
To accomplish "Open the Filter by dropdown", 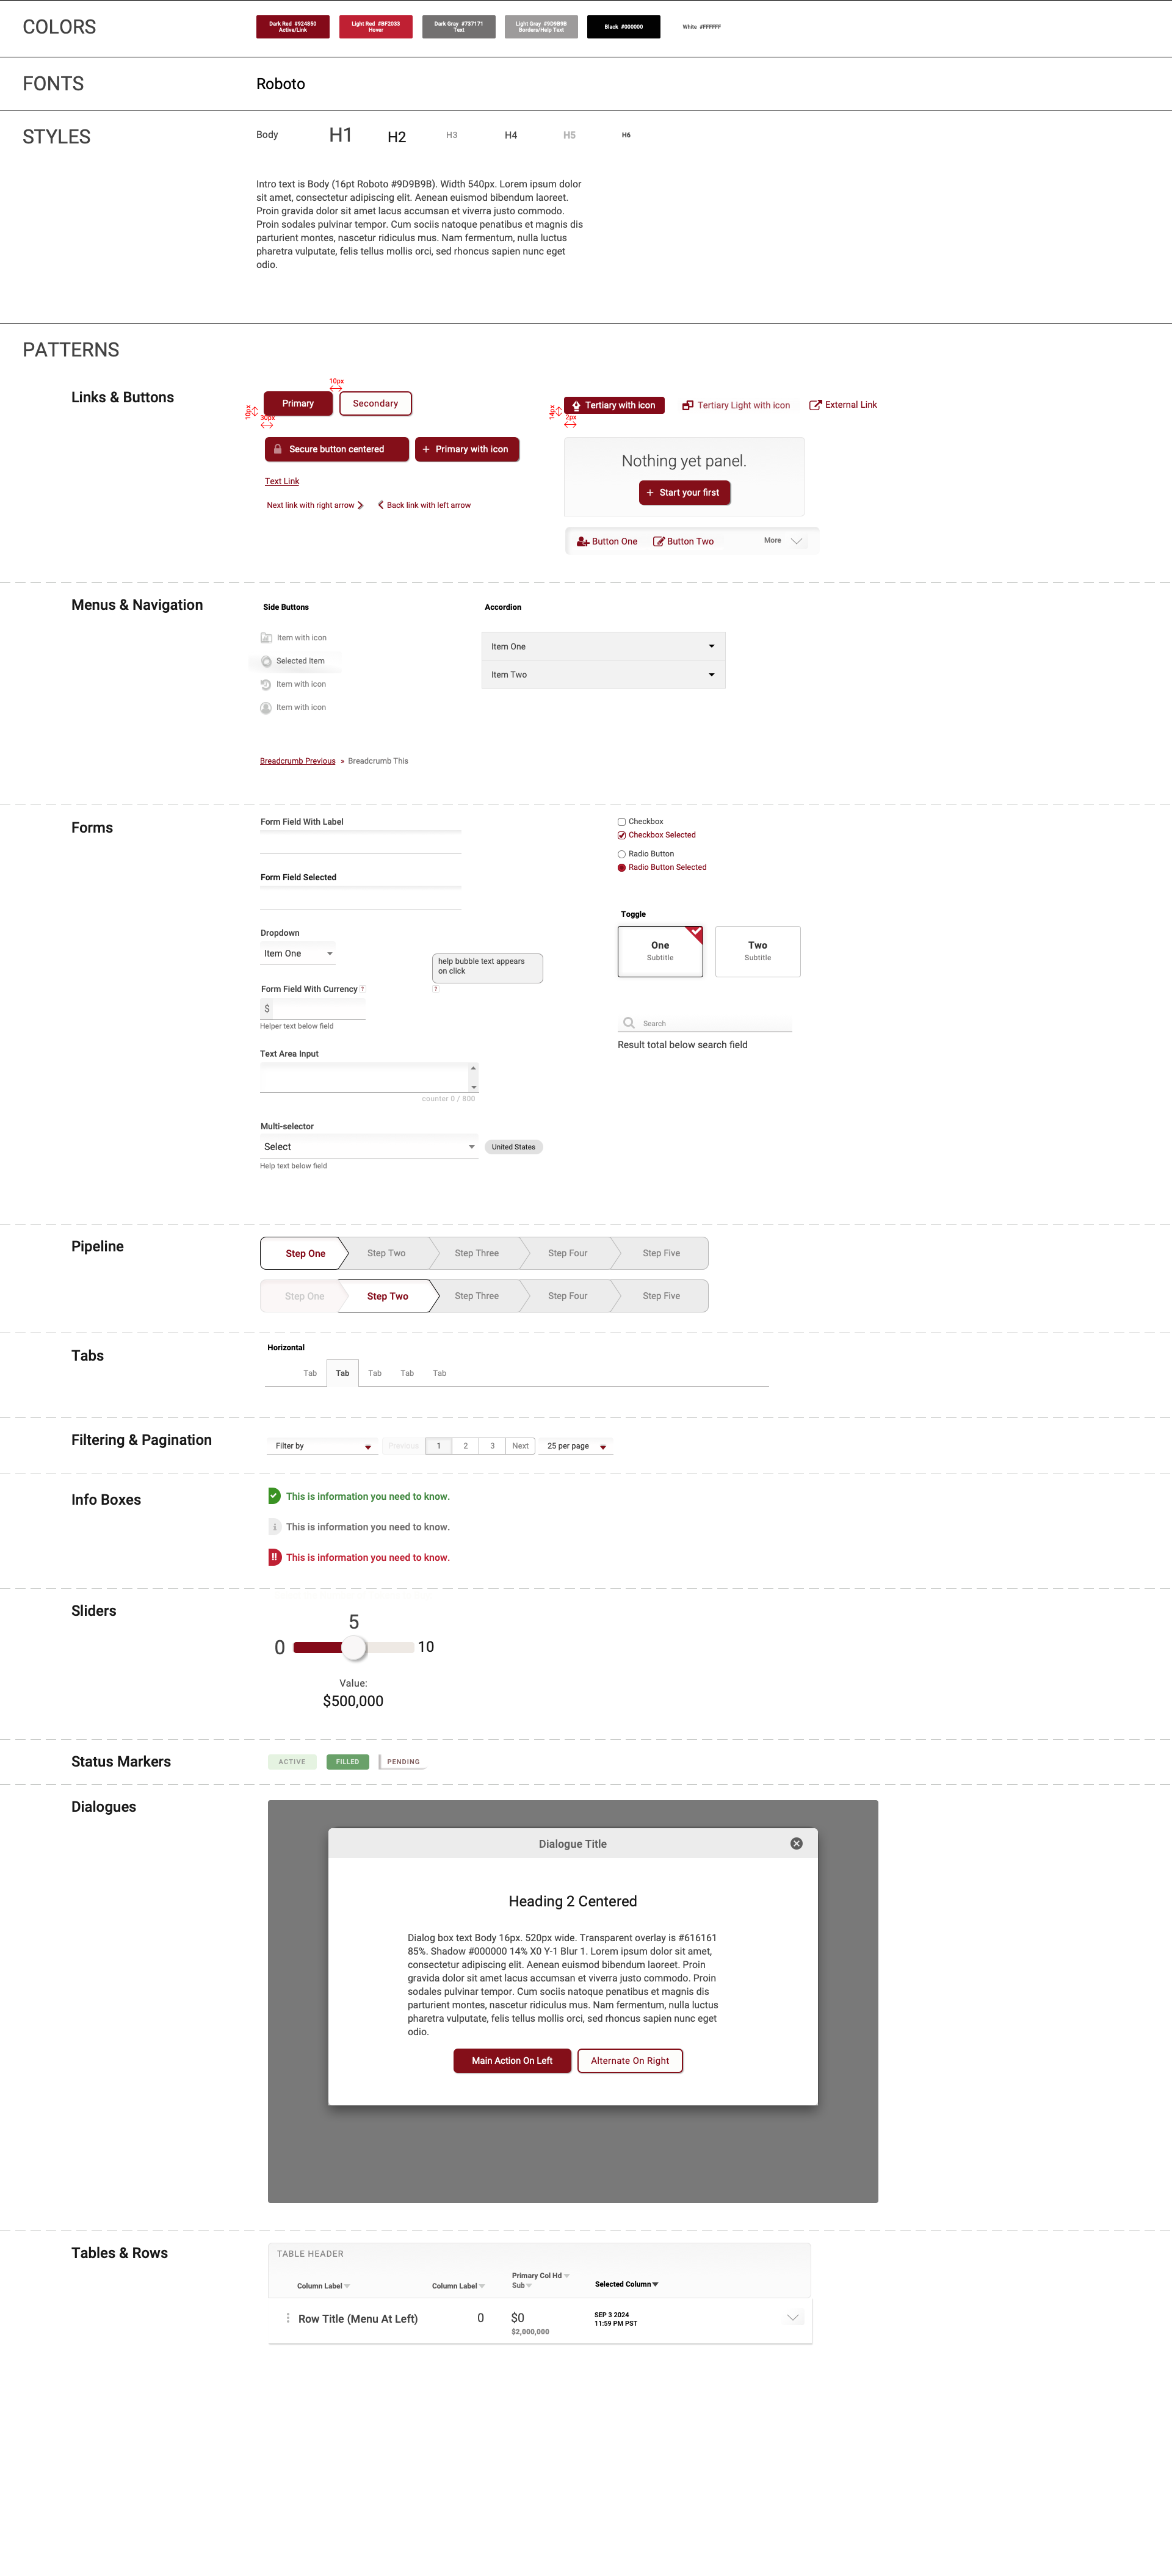I will point(322,1446).
